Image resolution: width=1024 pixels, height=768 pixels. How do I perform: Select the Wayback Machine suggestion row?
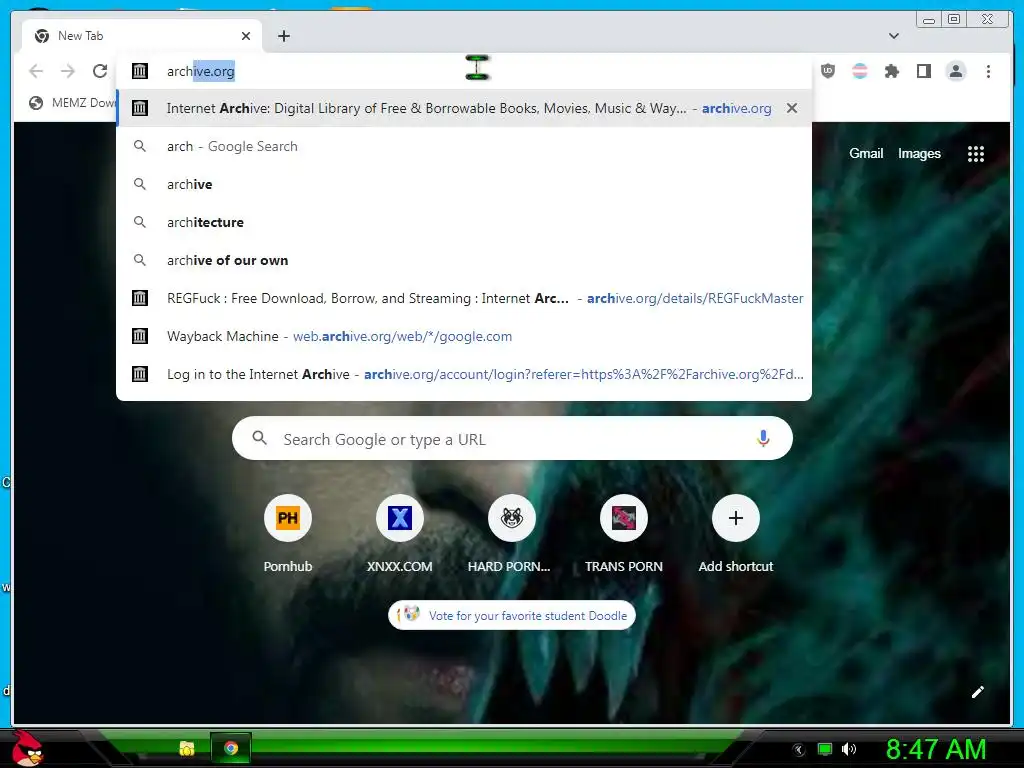[464, 336]
